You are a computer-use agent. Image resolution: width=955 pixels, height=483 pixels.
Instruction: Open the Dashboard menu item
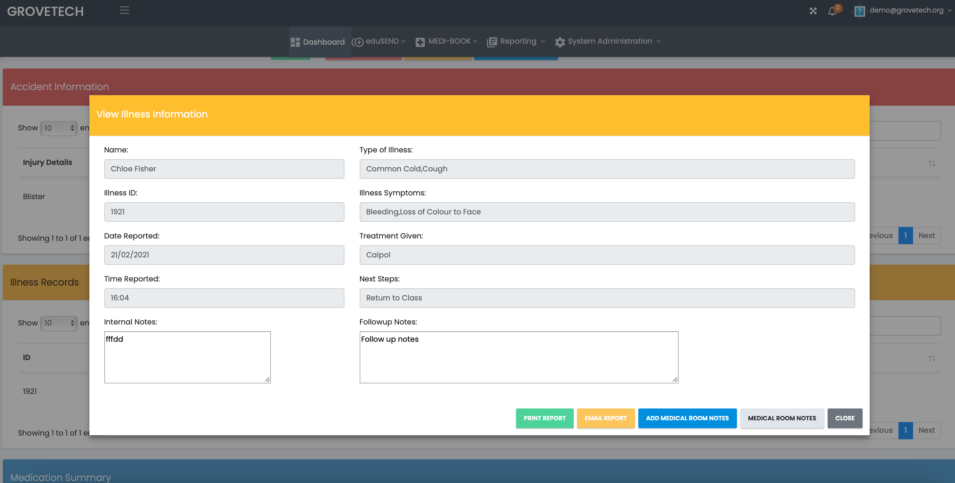point(317,42)
